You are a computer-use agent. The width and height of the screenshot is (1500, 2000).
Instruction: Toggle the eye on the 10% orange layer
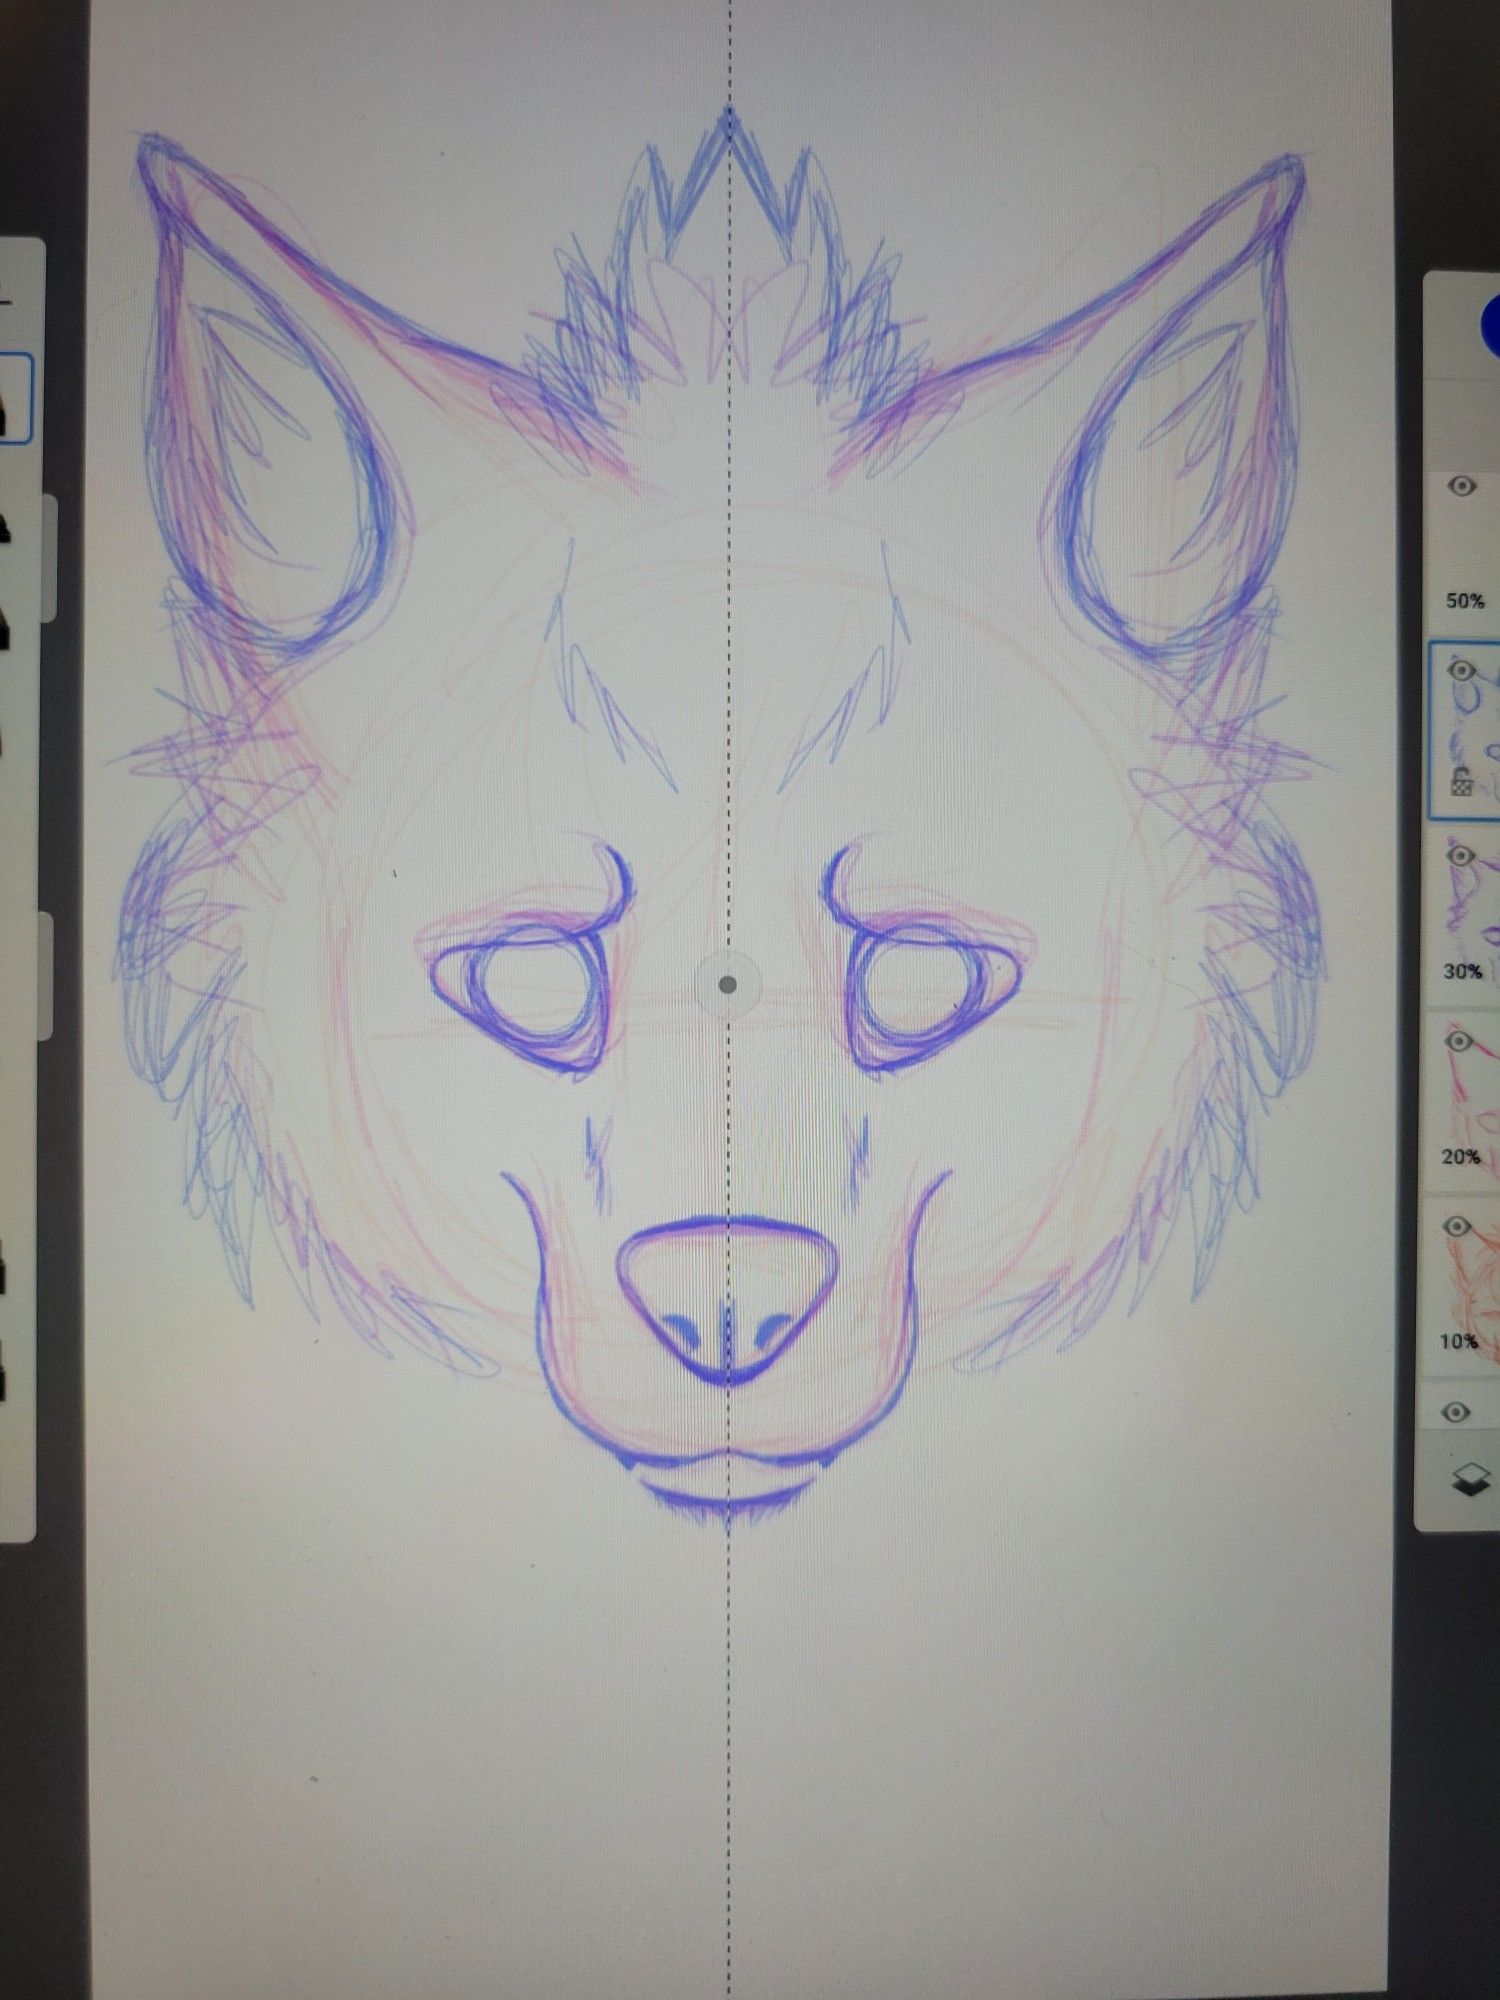point(1461,1227)
